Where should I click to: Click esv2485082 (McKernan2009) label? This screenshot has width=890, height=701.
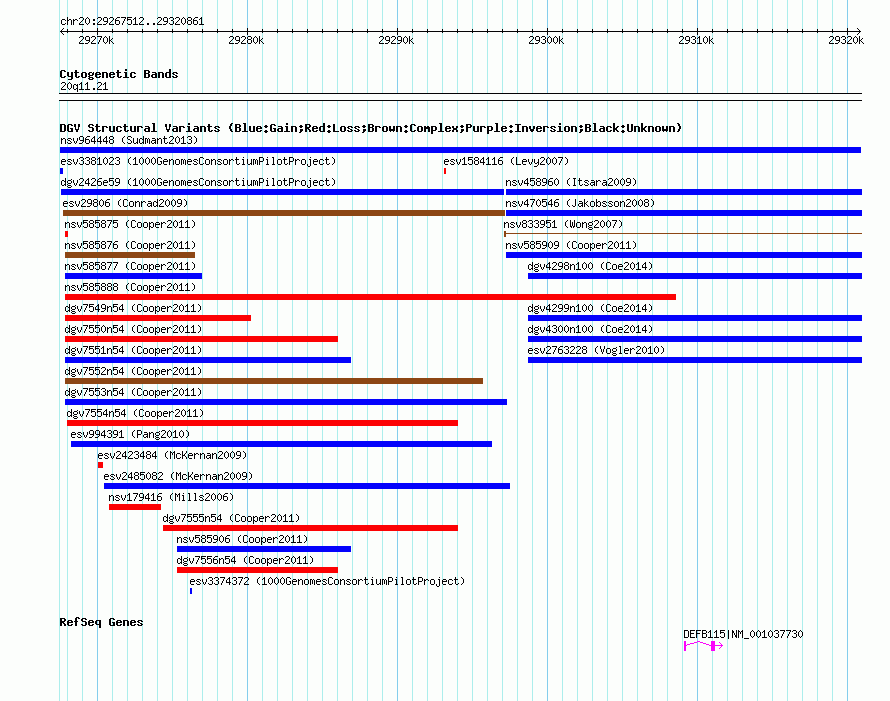click(x=178, y=476)
